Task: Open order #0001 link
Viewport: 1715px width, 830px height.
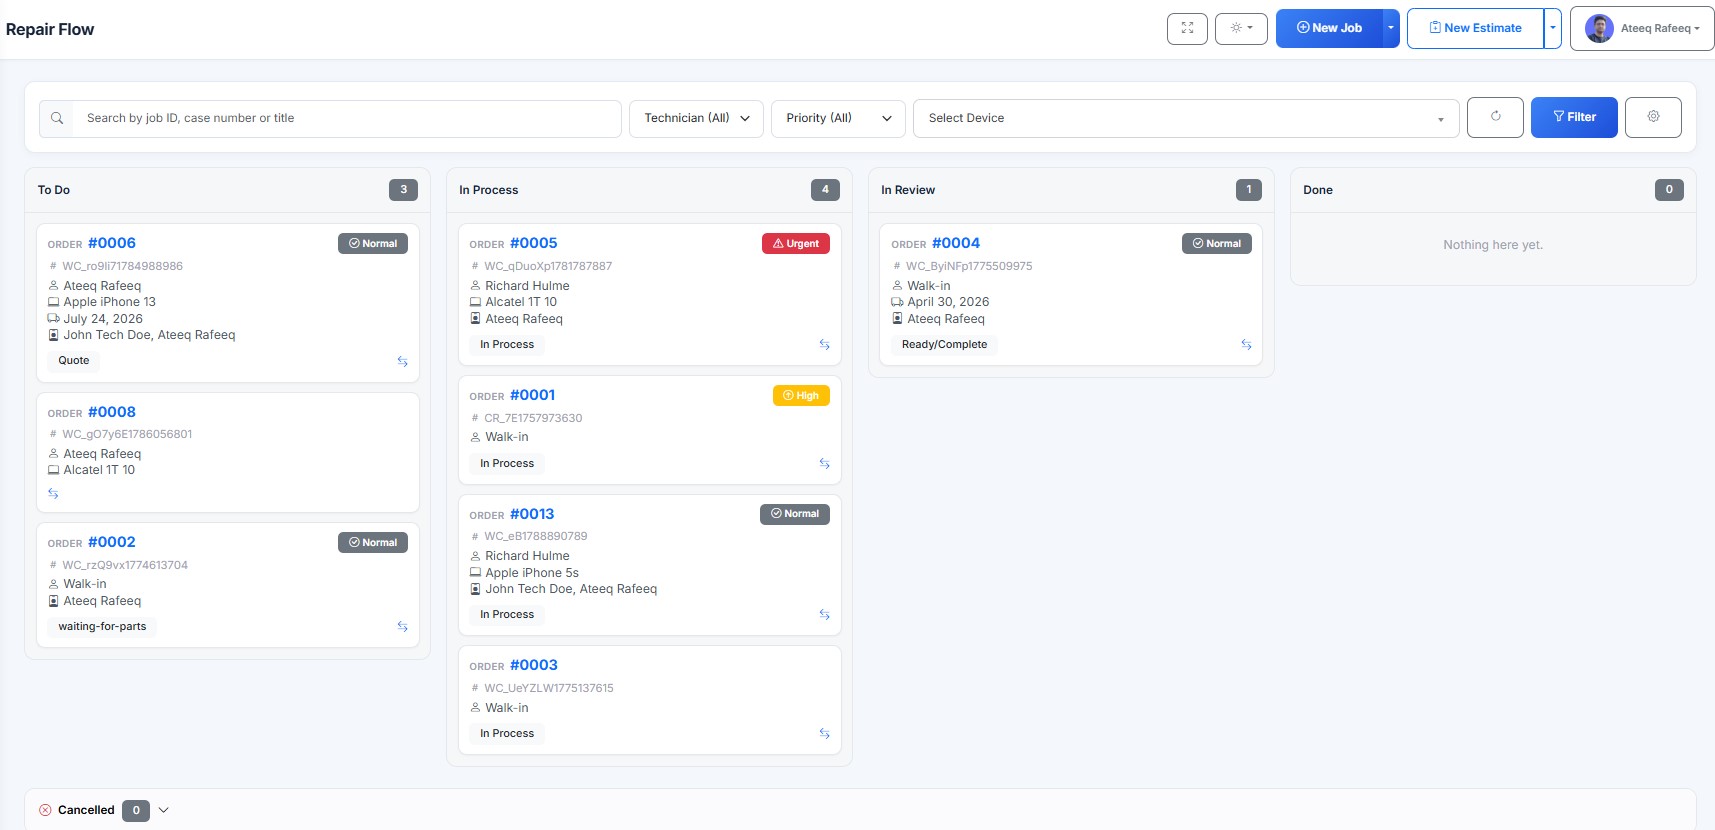Action: 533,395
